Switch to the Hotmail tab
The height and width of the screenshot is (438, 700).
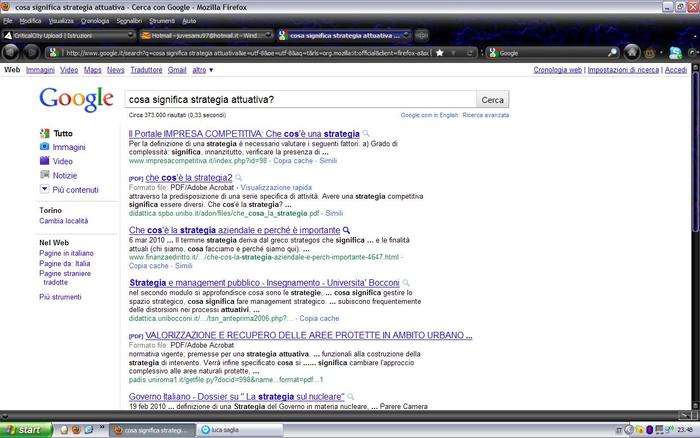(x=206, y=35)
